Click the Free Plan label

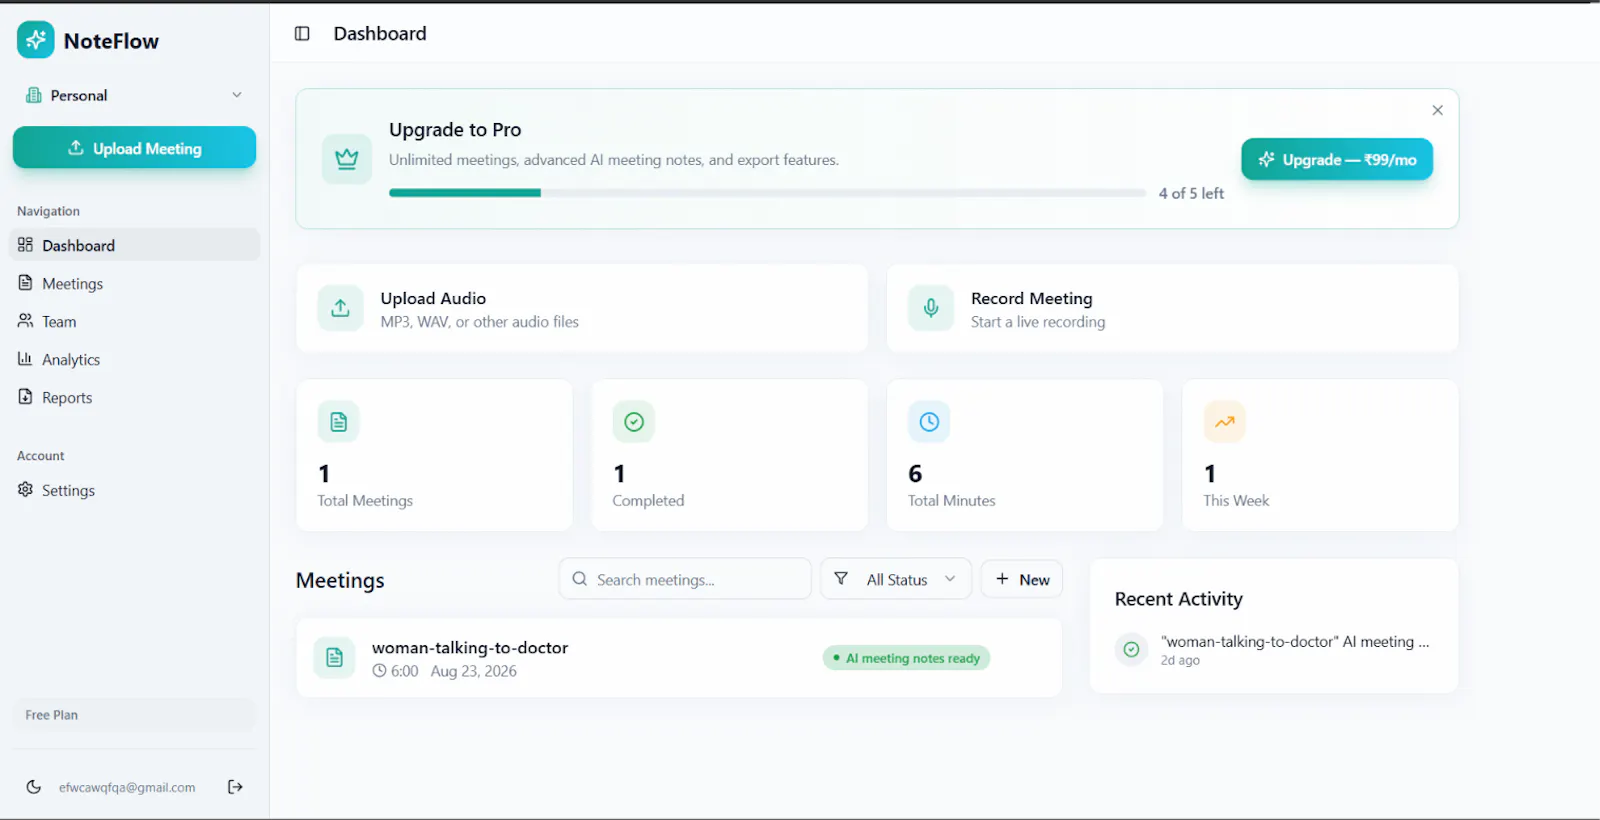[52, 715]
